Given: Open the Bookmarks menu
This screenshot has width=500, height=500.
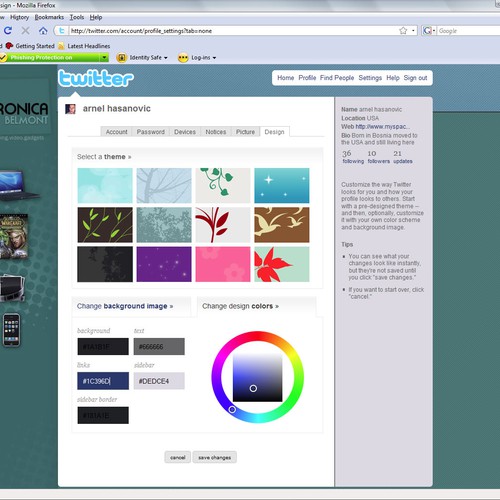Looking at the screenshot, I should [x=49, y=17].
